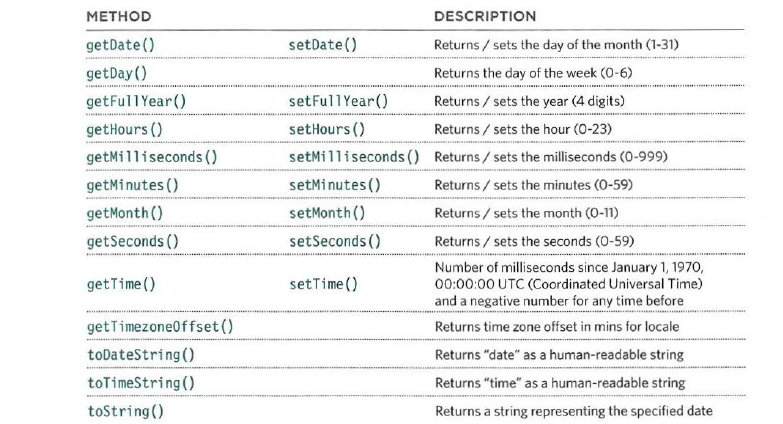Select the setDate() method text
The width and height of the screenshot is (783, 424).
click(x=323, y=45)
